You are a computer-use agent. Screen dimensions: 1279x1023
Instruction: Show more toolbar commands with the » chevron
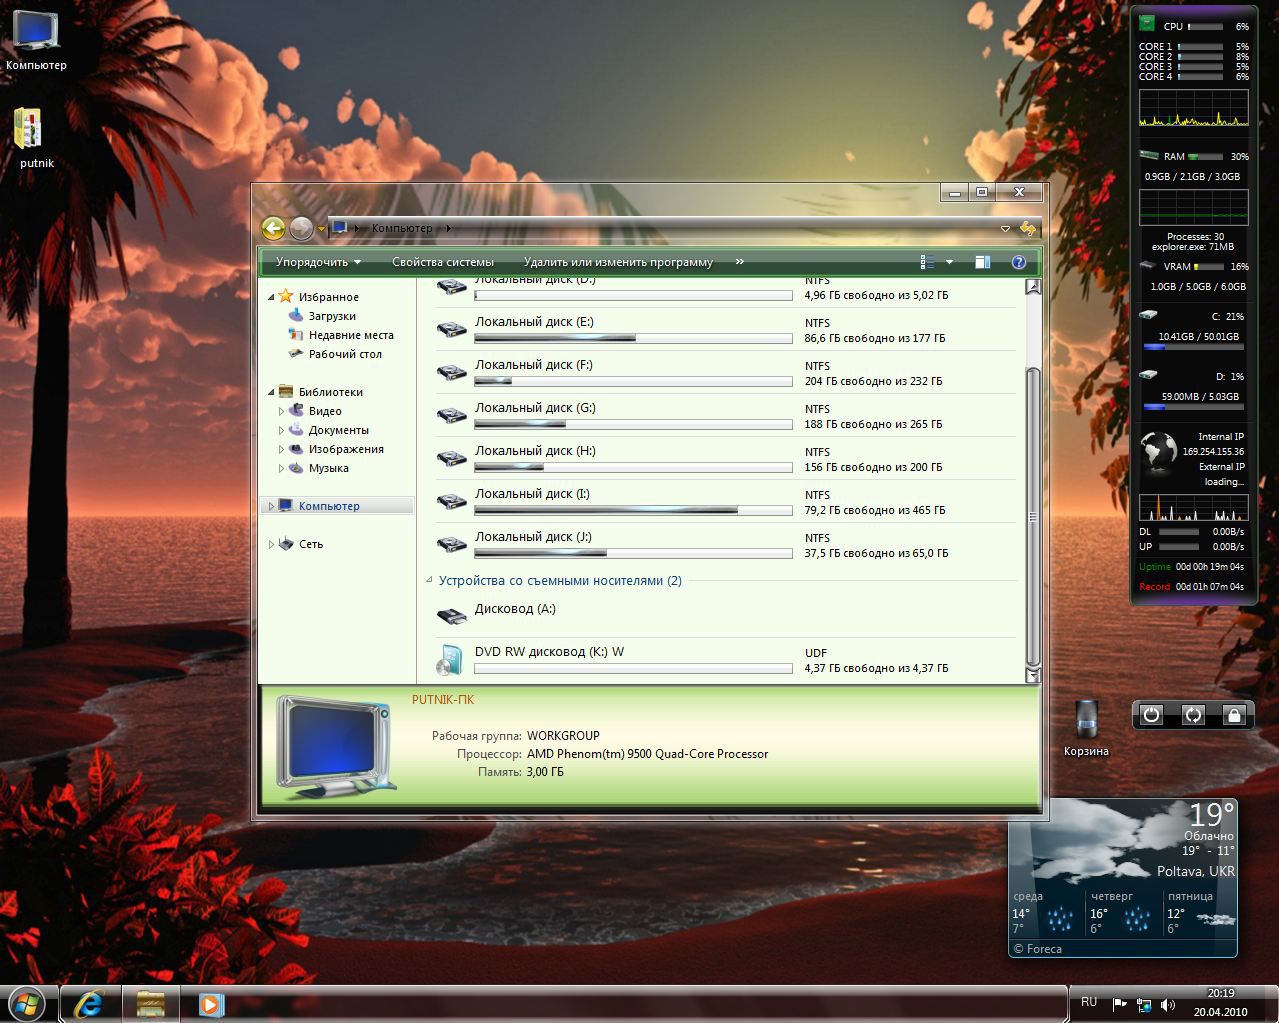(x=740, y=262)
